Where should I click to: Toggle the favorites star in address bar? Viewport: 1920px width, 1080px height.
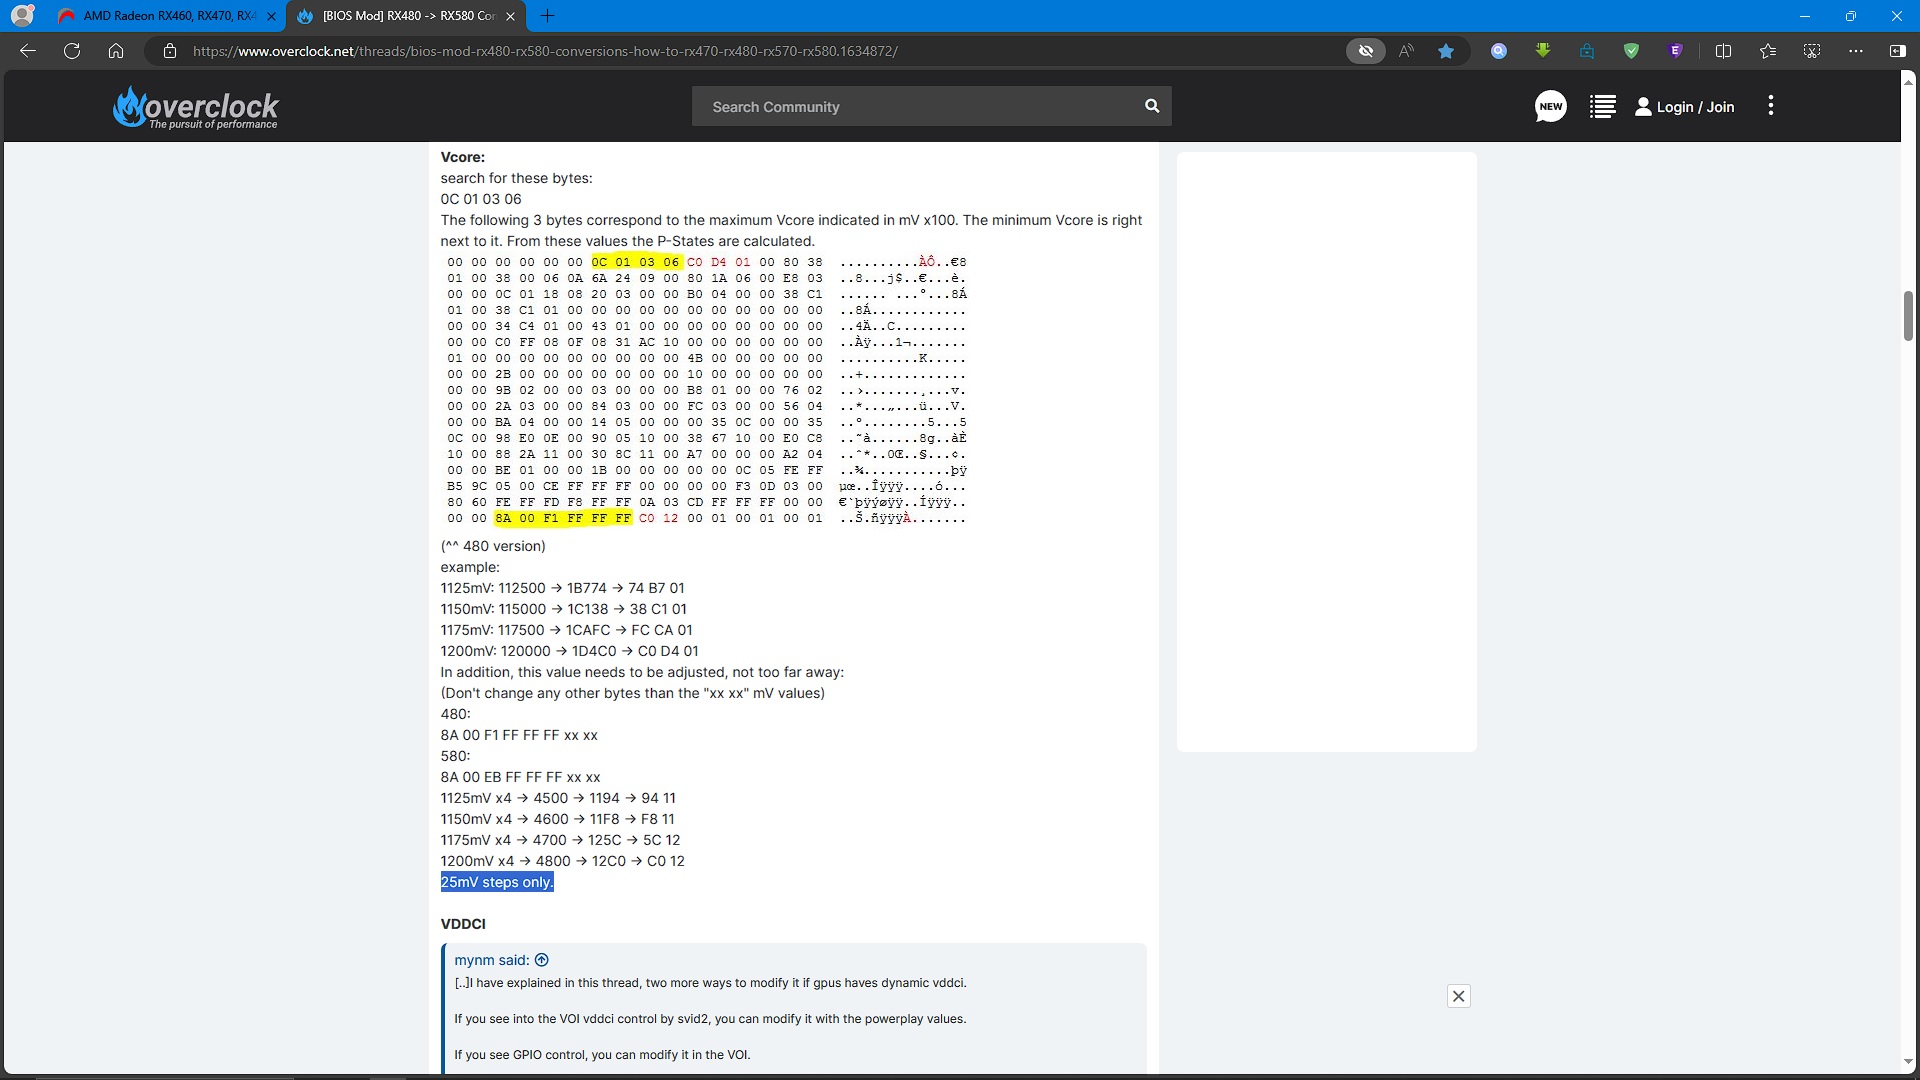[x=1446, y=51]
